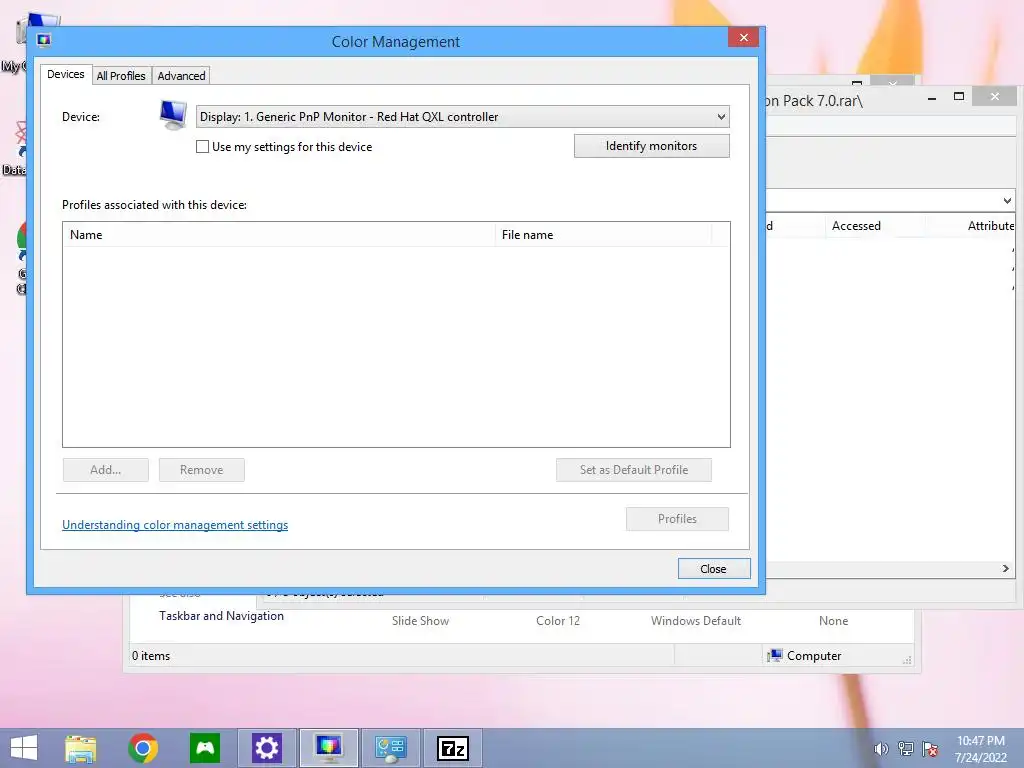Open Google Chrome from taskbar
Viewport: 1024px width, 768px height.
(x=143, y=748)
